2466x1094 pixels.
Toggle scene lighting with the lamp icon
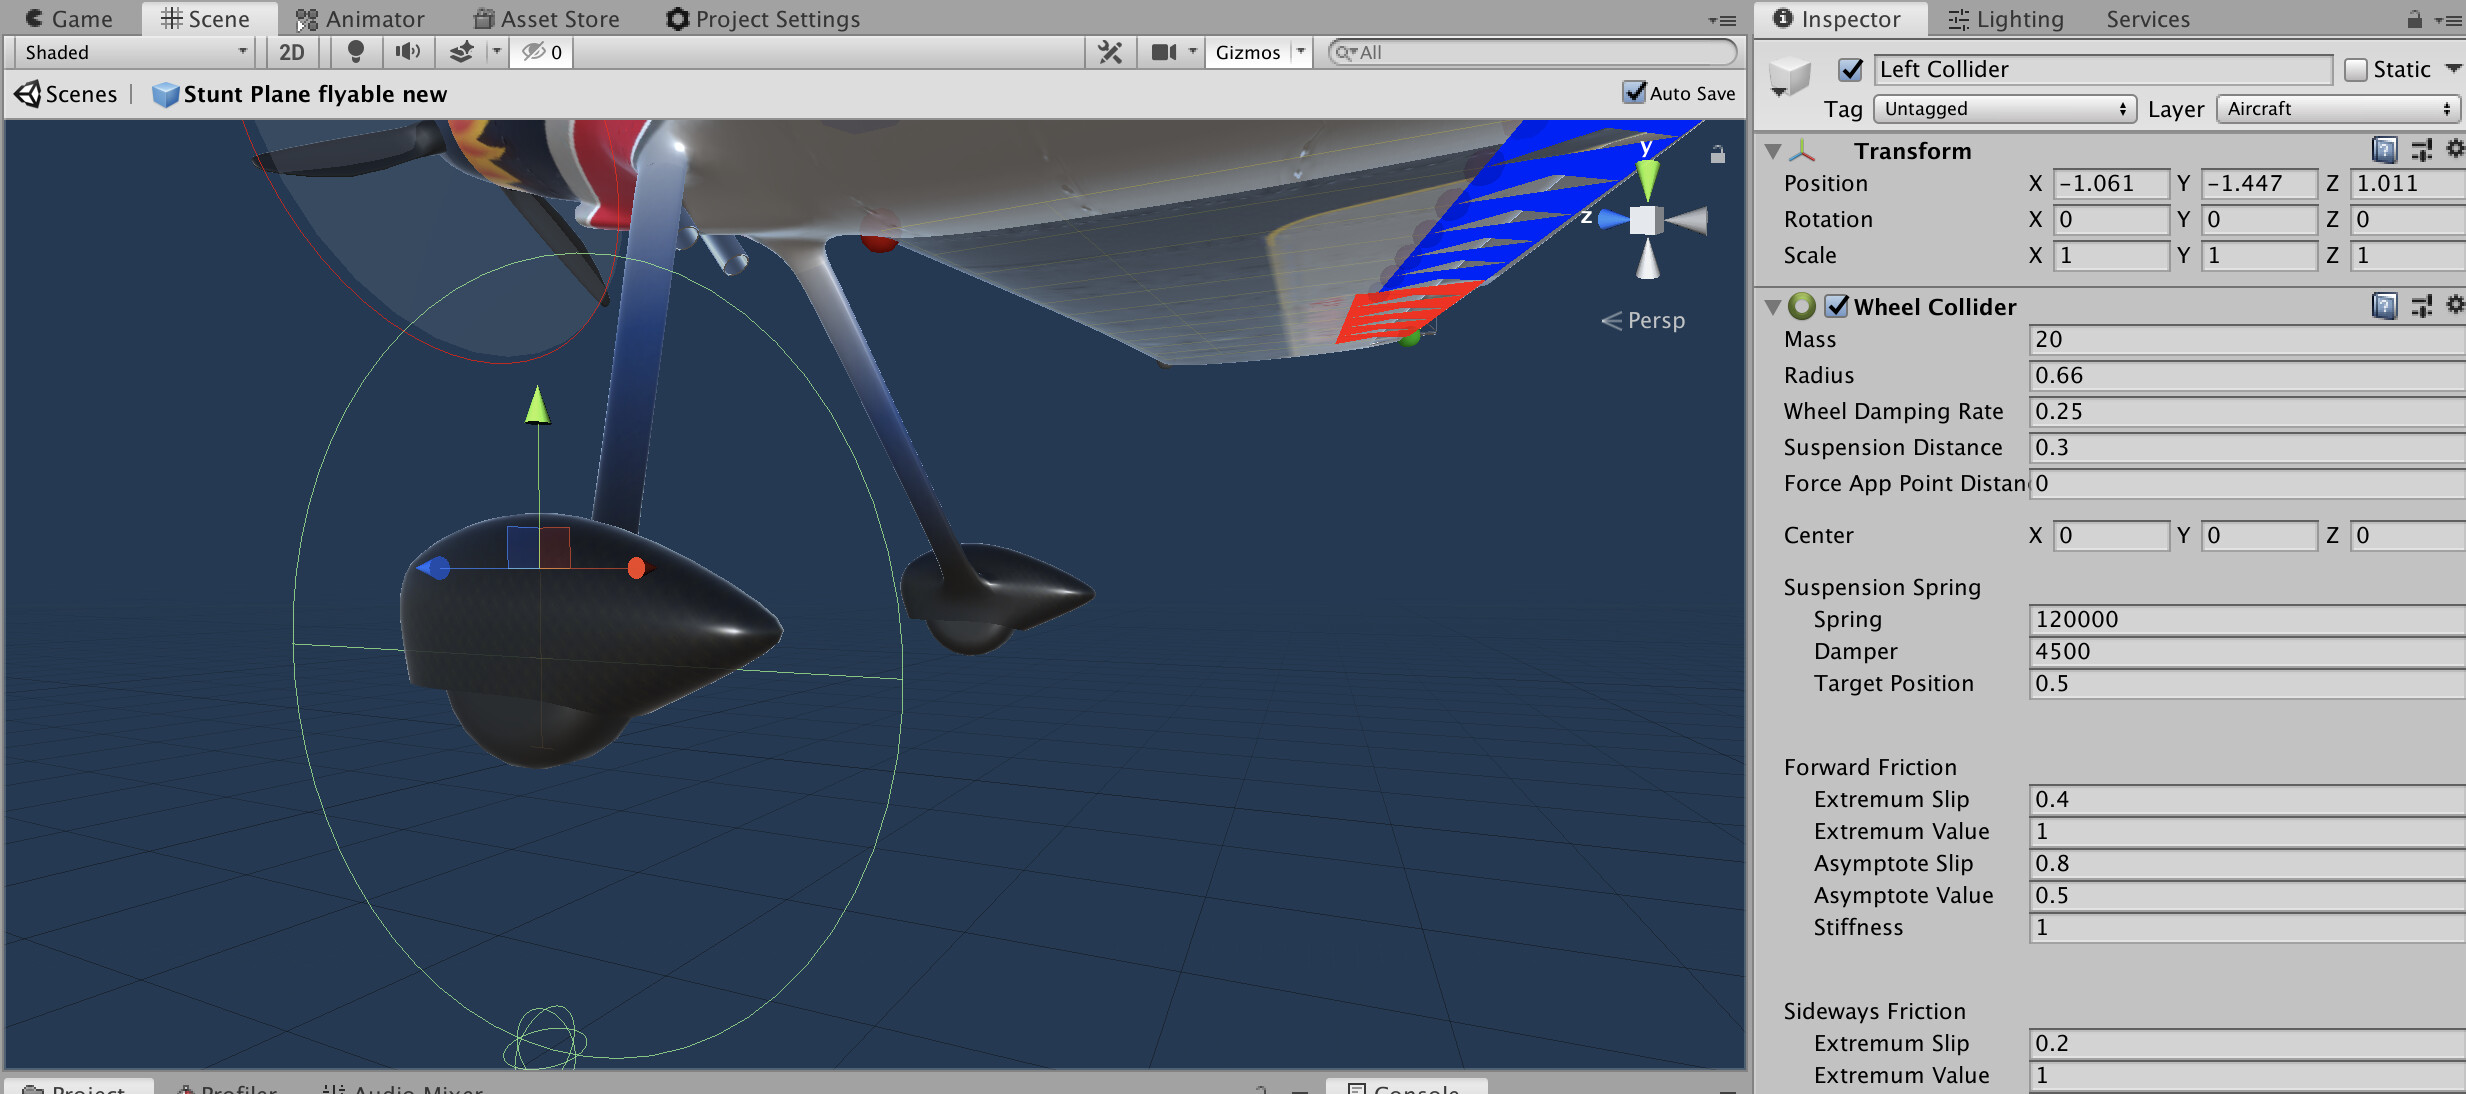357,52
